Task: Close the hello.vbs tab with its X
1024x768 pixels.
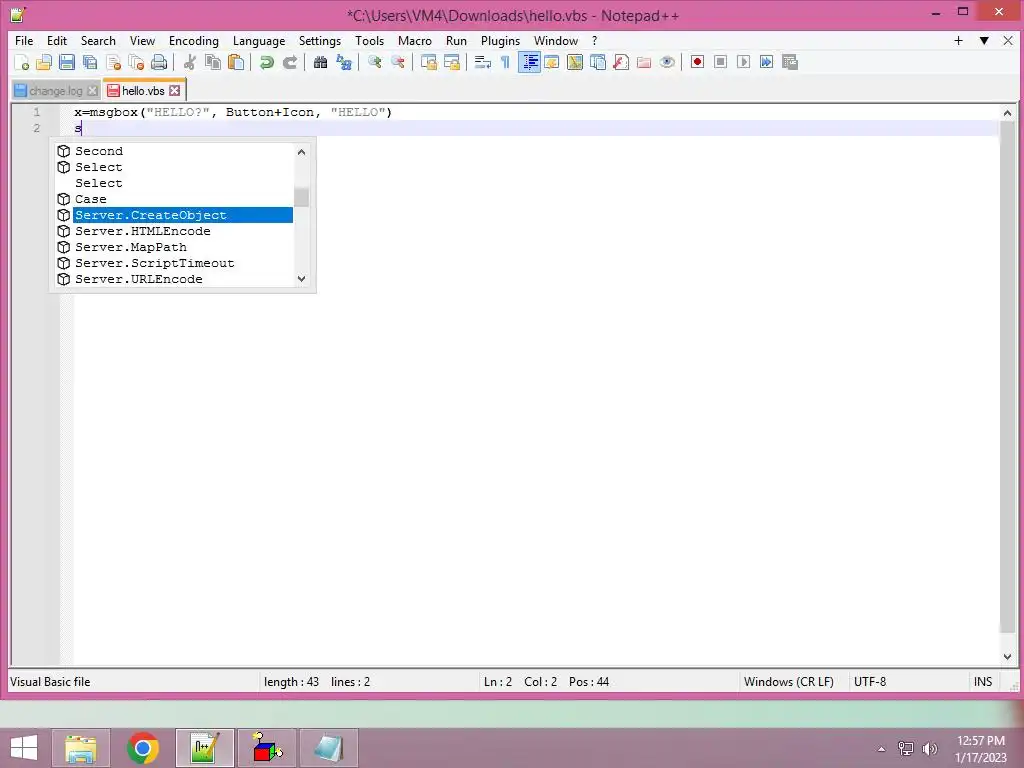Action: tap(175, 90)
